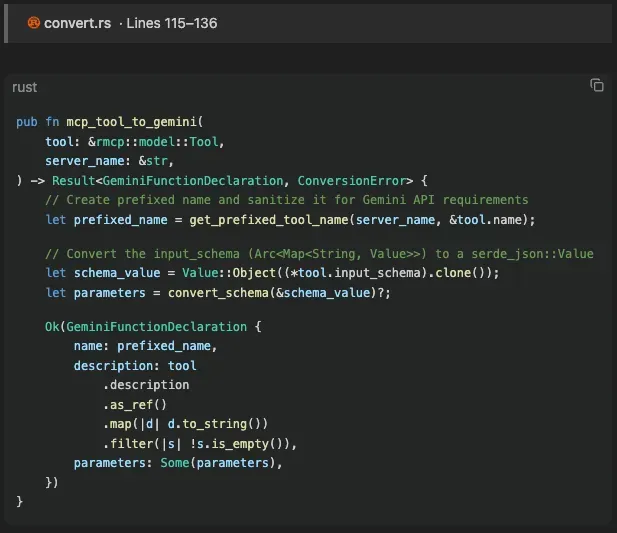The image size is (617, 533).
Task: Click the 'Convert the input_schema' comment line
Action: [x=319, y=254]
